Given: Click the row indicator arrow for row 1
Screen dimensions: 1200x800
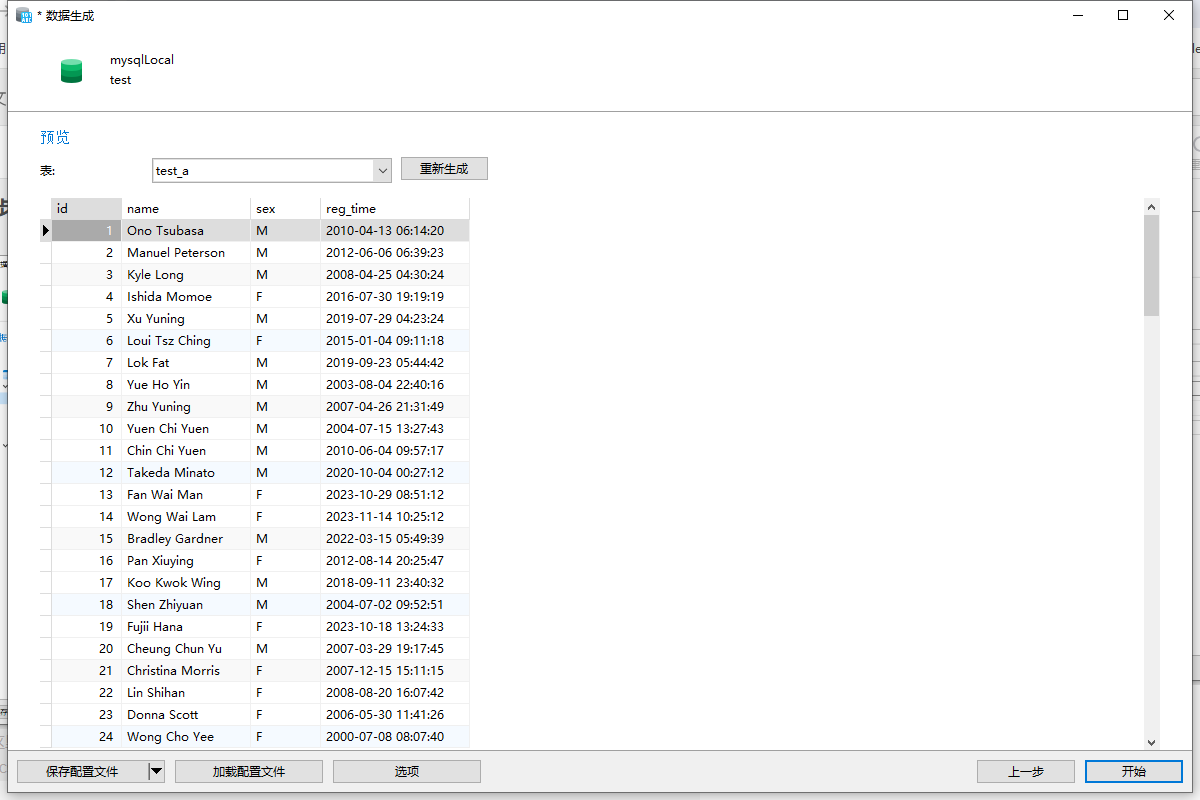Looking at the screenshot, I should tap(45, 230).
